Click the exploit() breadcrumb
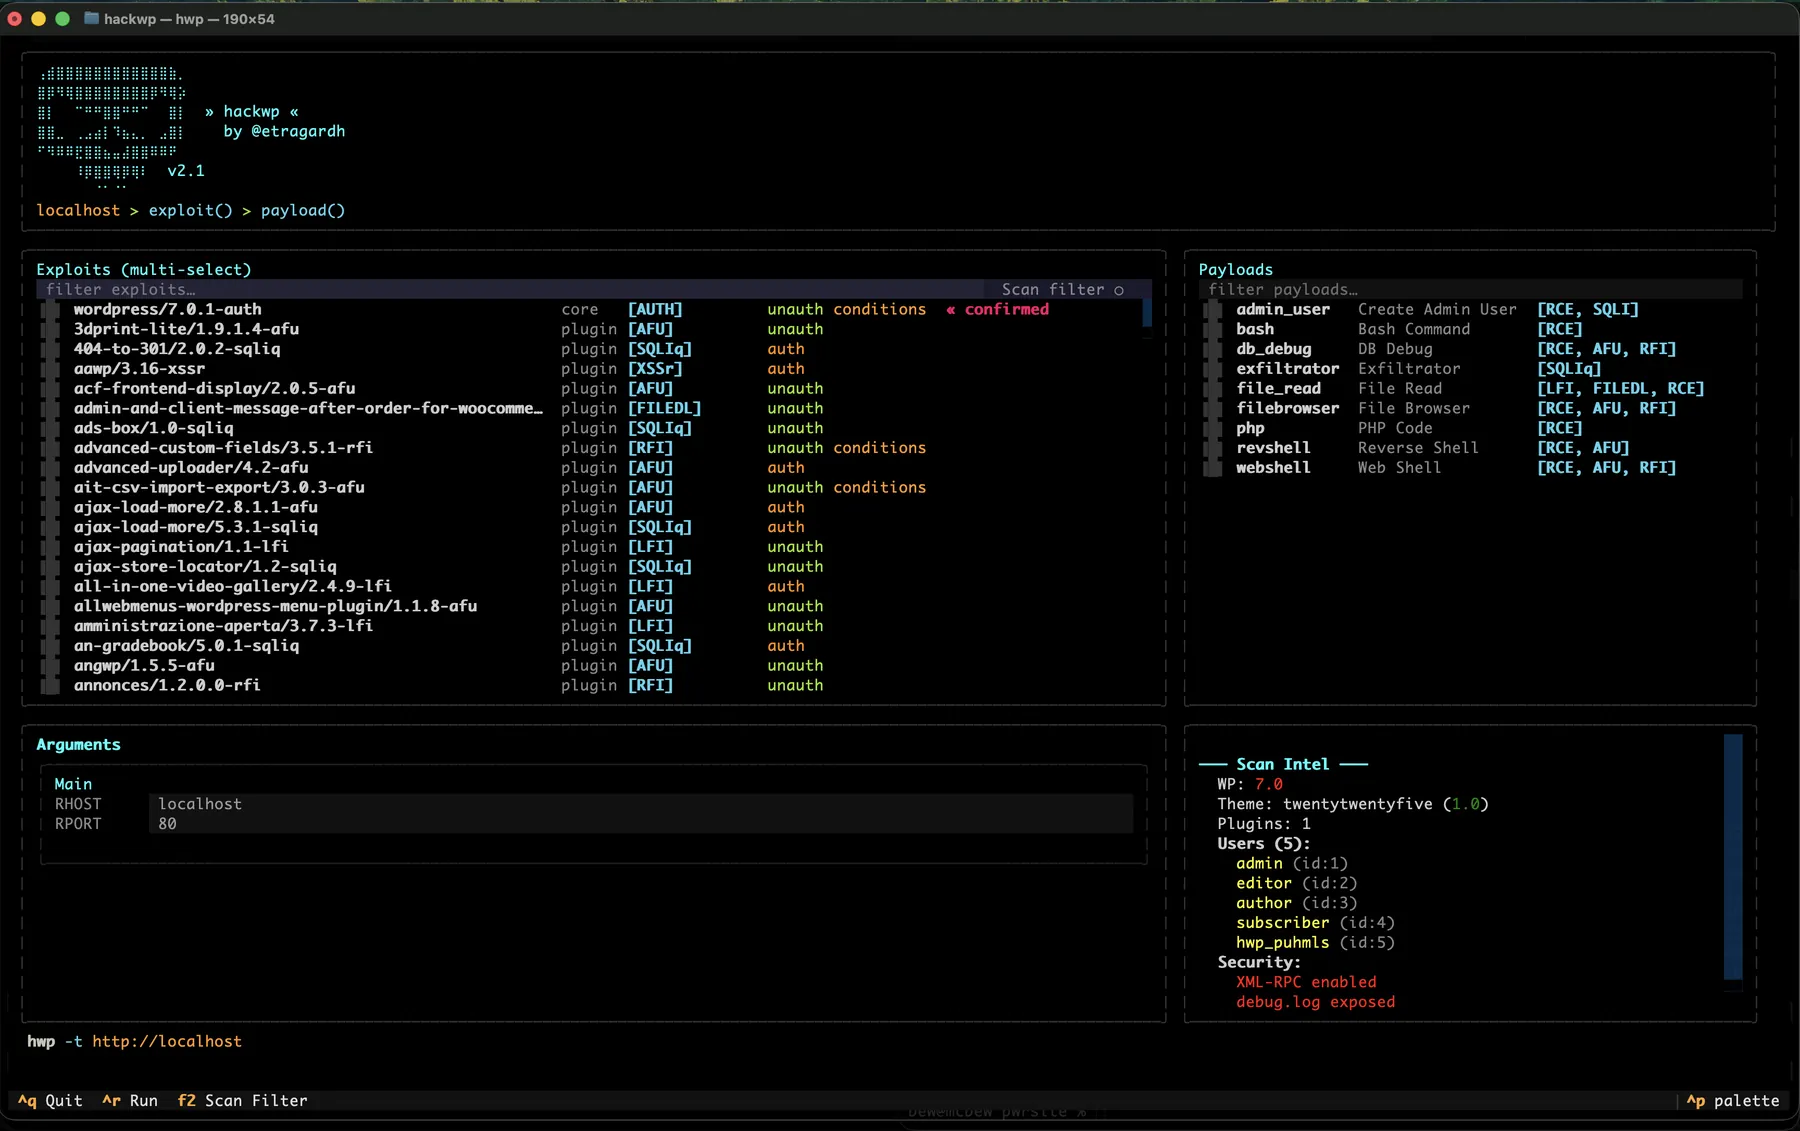The width and height of the screenshot is (1800, 1131). tap(190, 211)
